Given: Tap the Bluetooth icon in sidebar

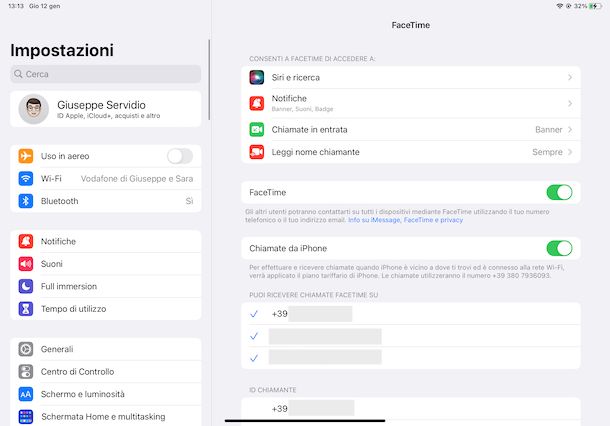Looking at the screenshot, I should coord(26,201).
